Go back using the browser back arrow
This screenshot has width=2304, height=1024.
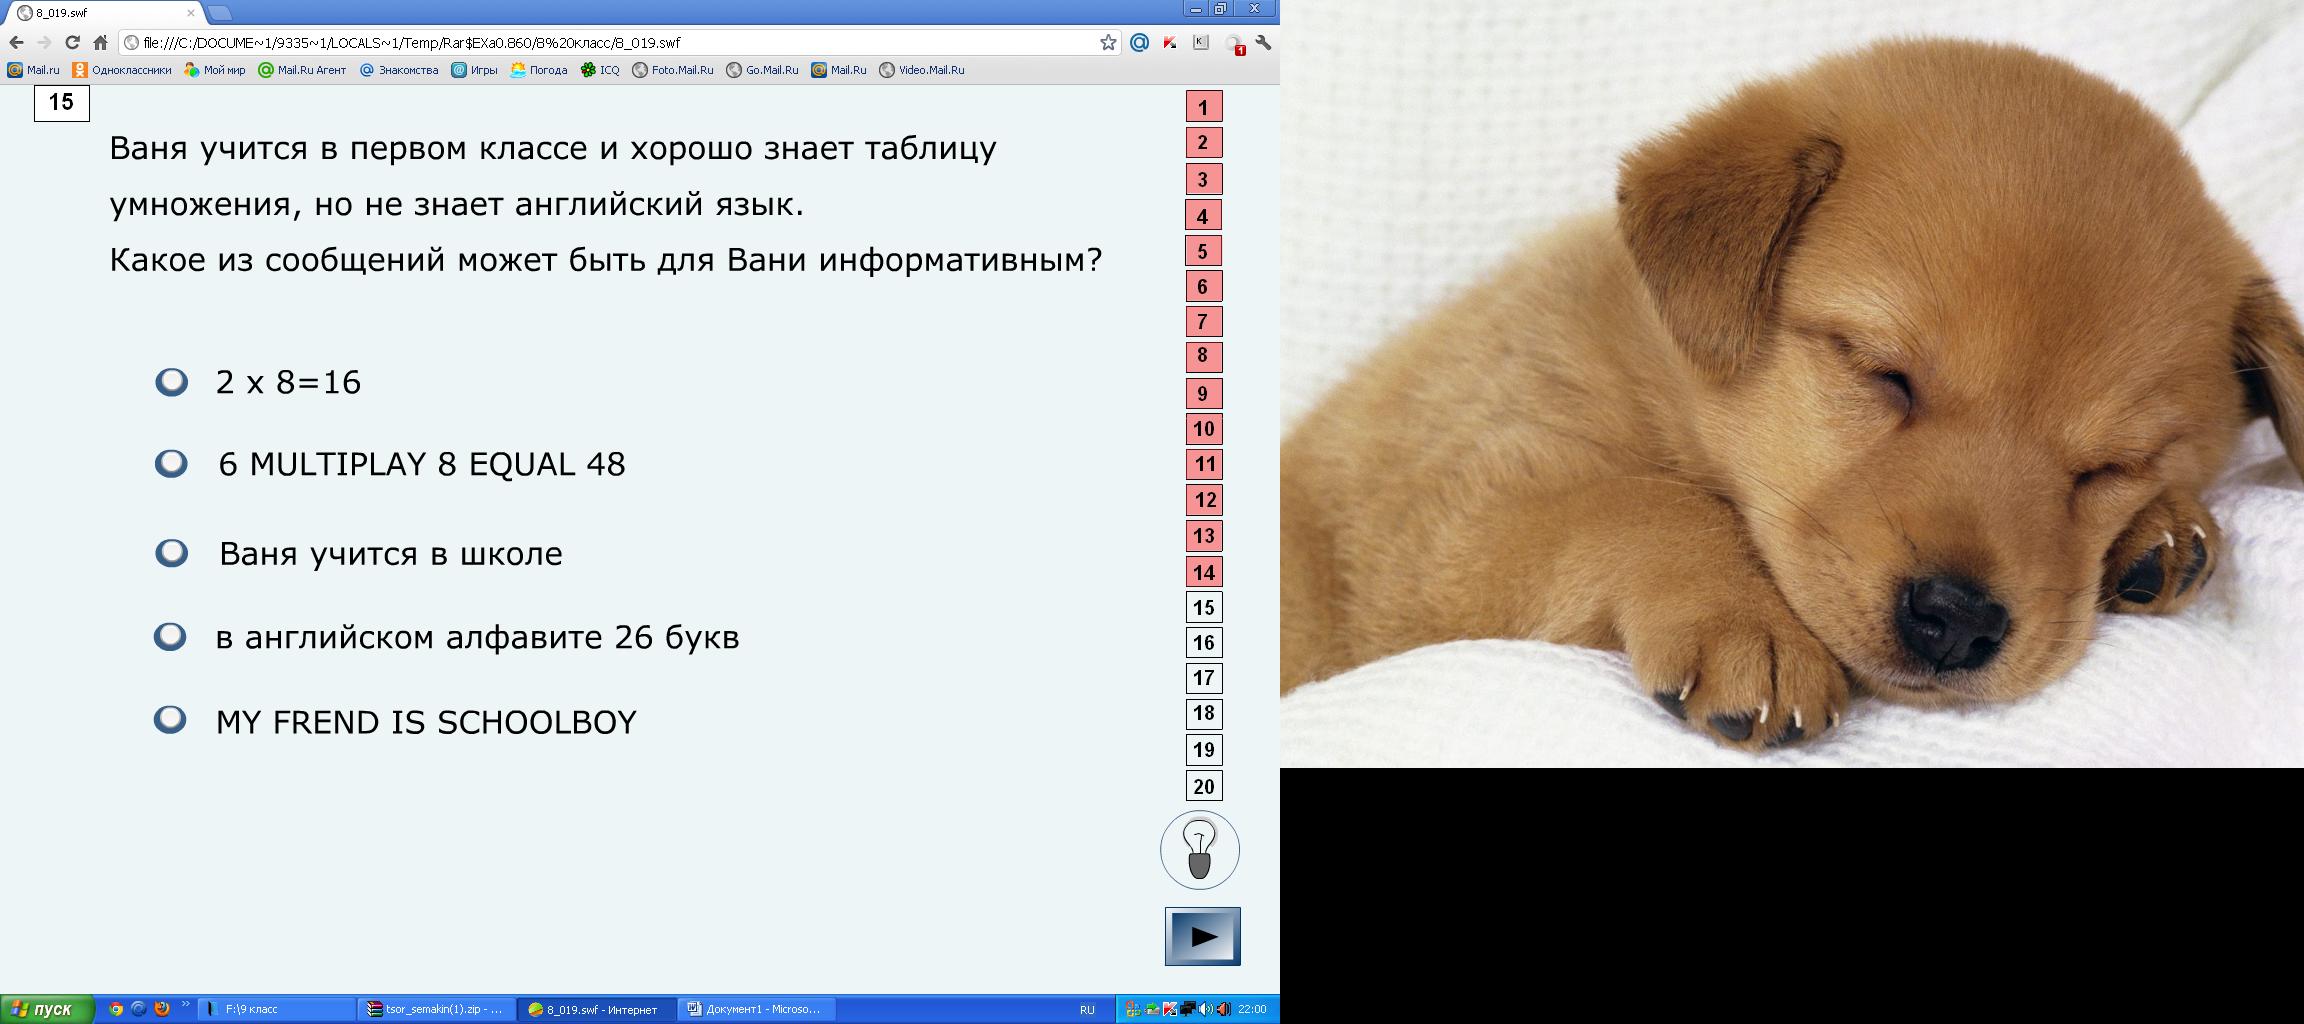16,43
